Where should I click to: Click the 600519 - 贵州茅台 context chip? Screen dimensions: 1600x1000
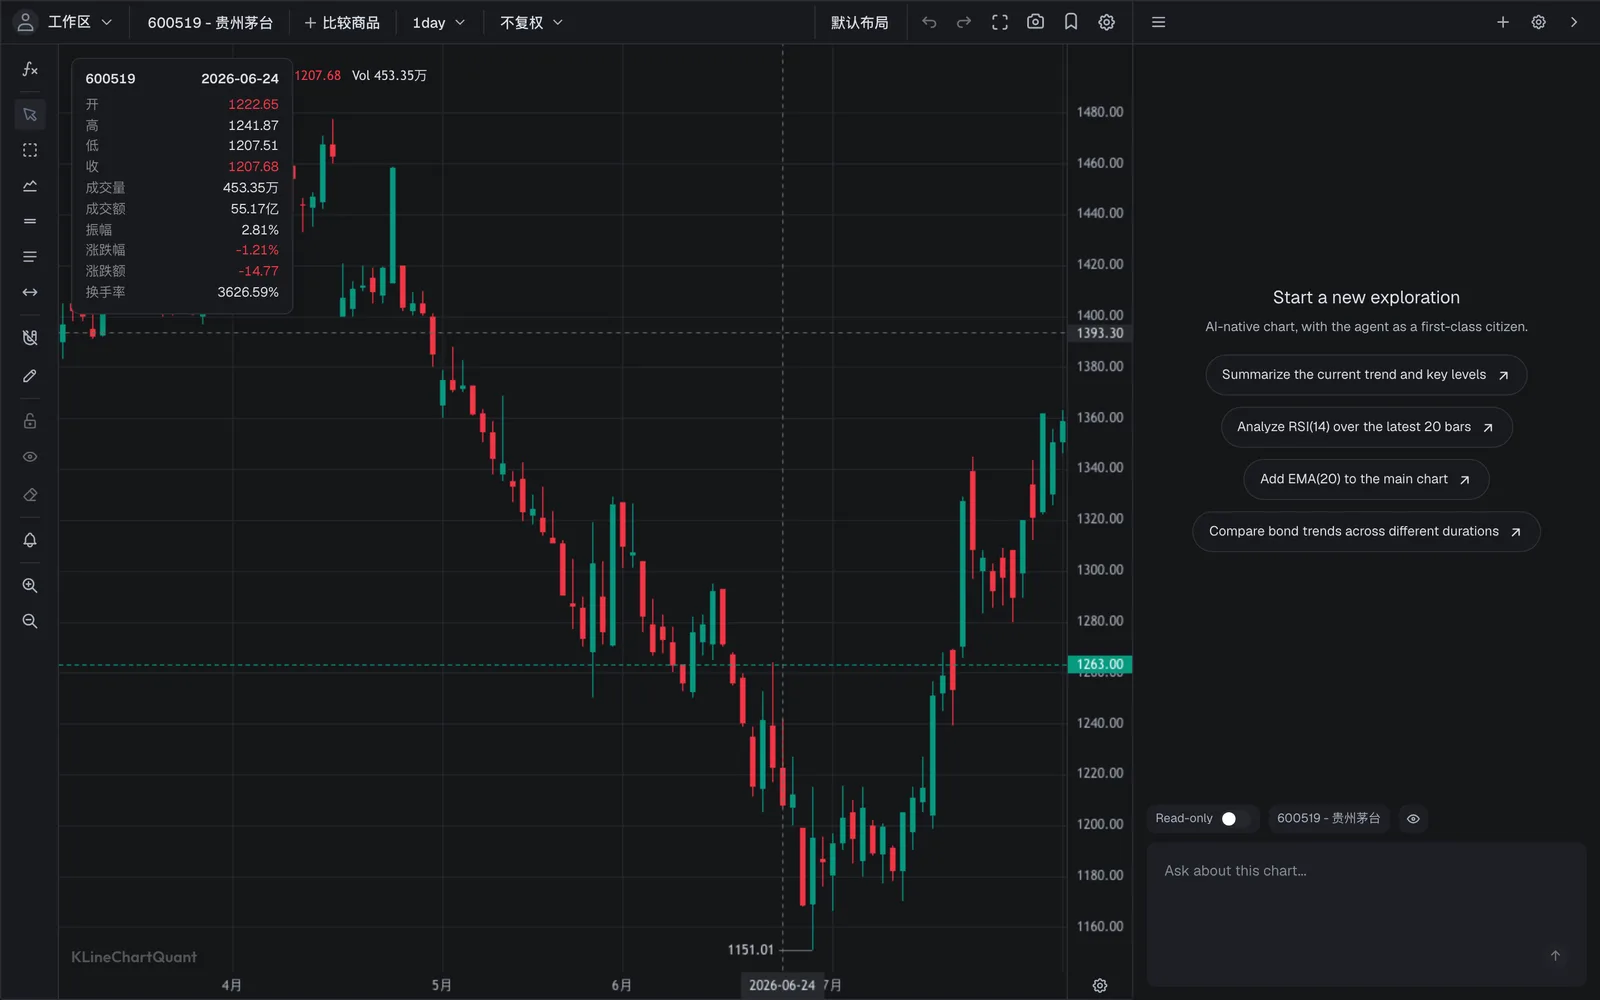[x=1328, y=818]
